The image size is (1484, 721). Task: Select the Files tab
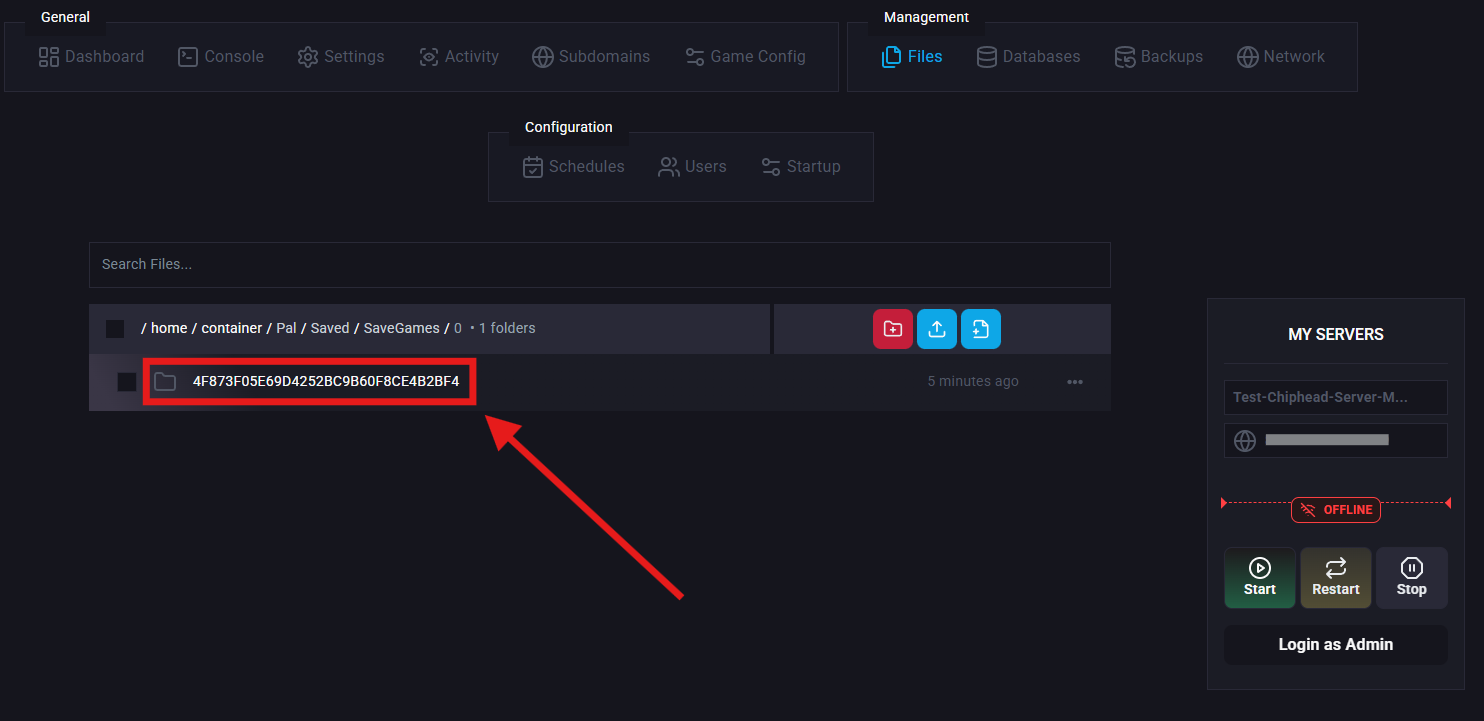click(912, 57)
